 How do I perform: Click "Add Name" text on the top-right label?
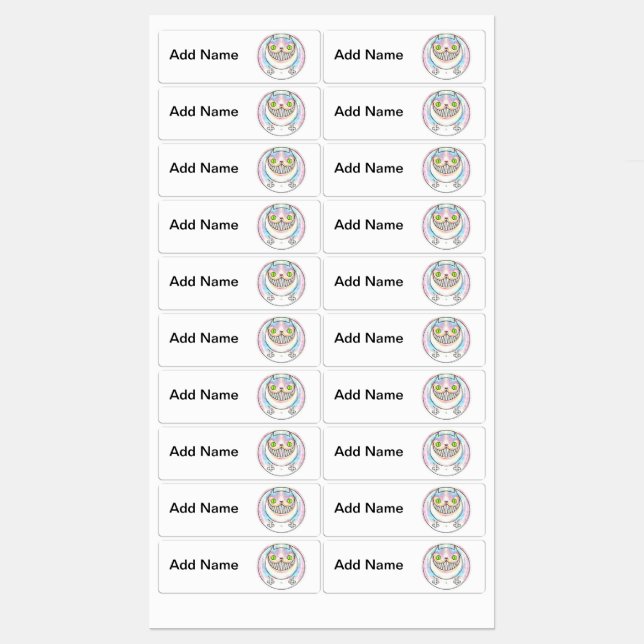(369, 55)
